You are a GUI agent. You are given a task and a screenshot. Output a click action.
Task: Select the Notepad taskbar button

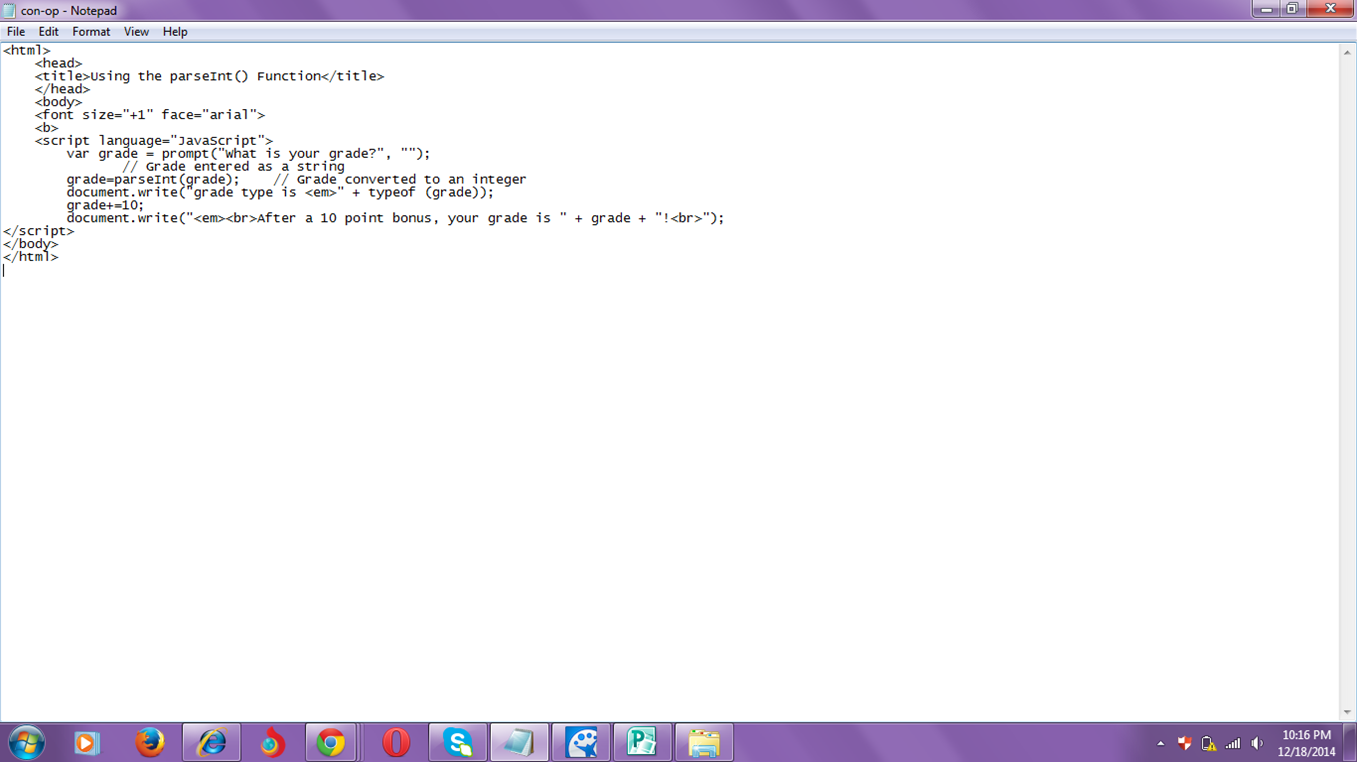point(519,743)
